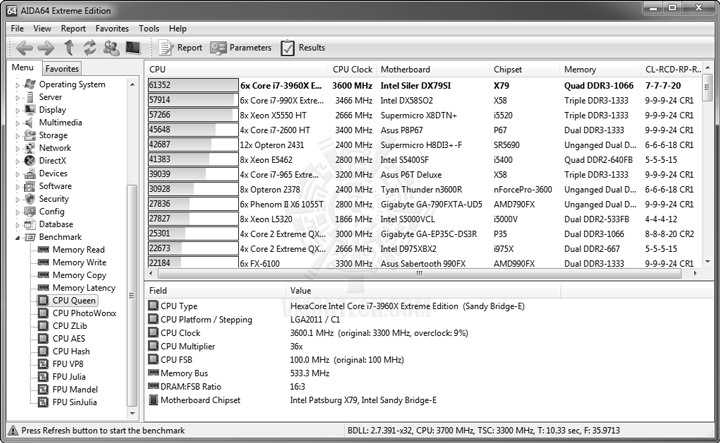Click the 45648 score bar
Screen dimensions: 720x443
[x=193, y=130]
